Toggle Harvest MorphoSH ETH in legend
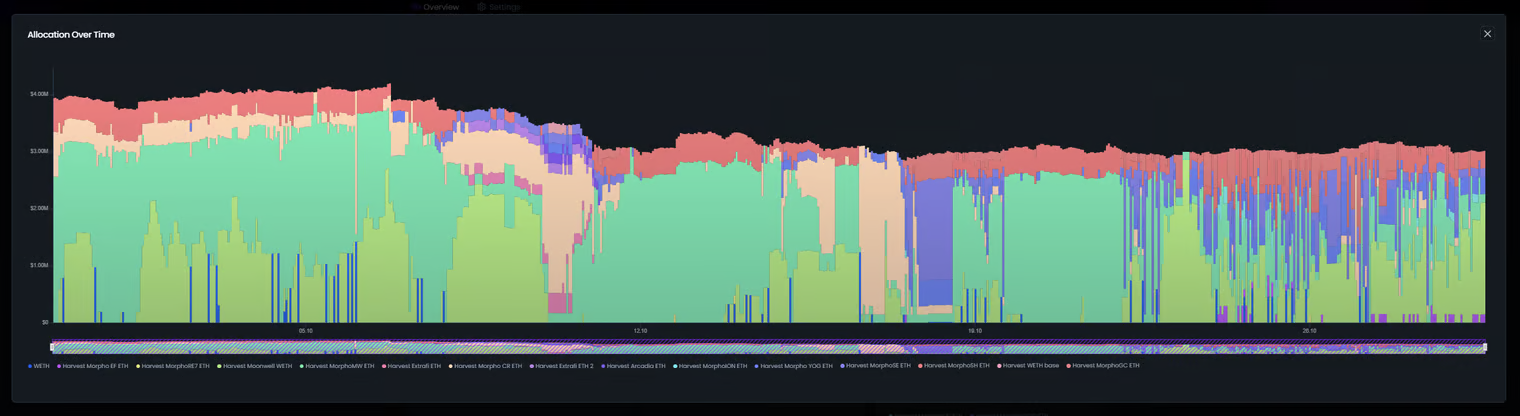Screen dimensions: 1520x416 click(956, 366)
